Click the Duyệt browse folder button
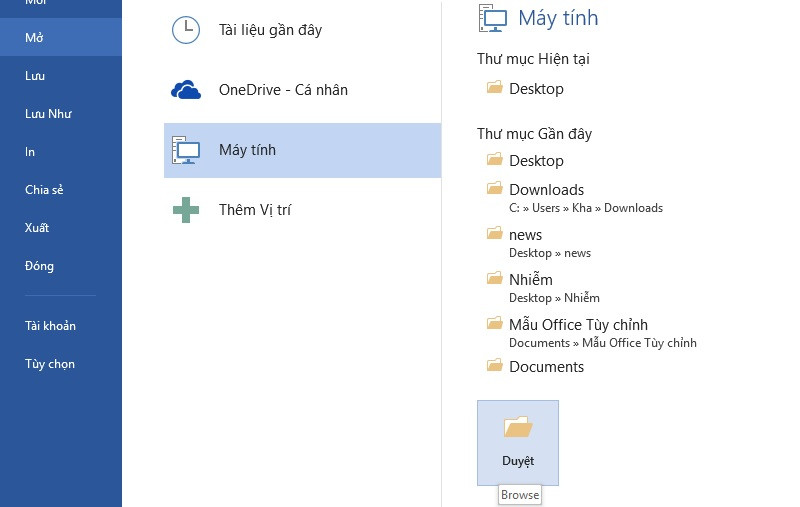Image resolution: width=800 pixels, height=507 pixels. tap(518, 442)
